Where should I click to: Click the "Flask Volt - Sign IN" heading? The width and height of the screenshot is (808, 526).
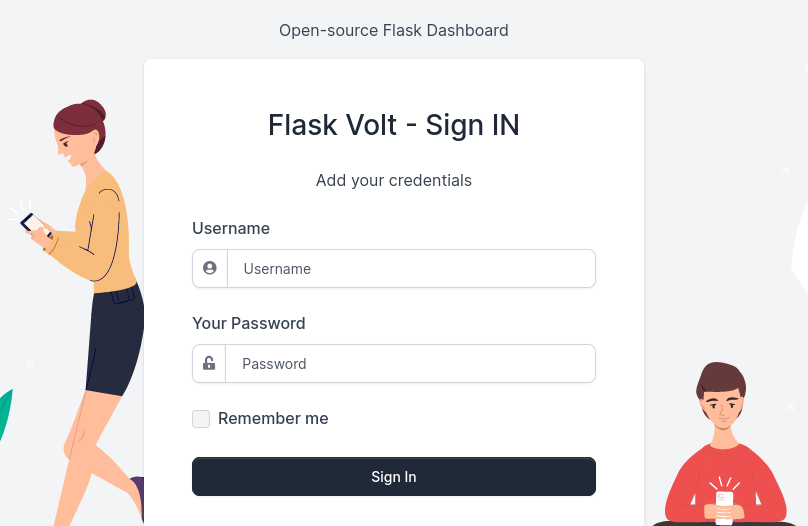pyautogui.click(x=394, y=125)
